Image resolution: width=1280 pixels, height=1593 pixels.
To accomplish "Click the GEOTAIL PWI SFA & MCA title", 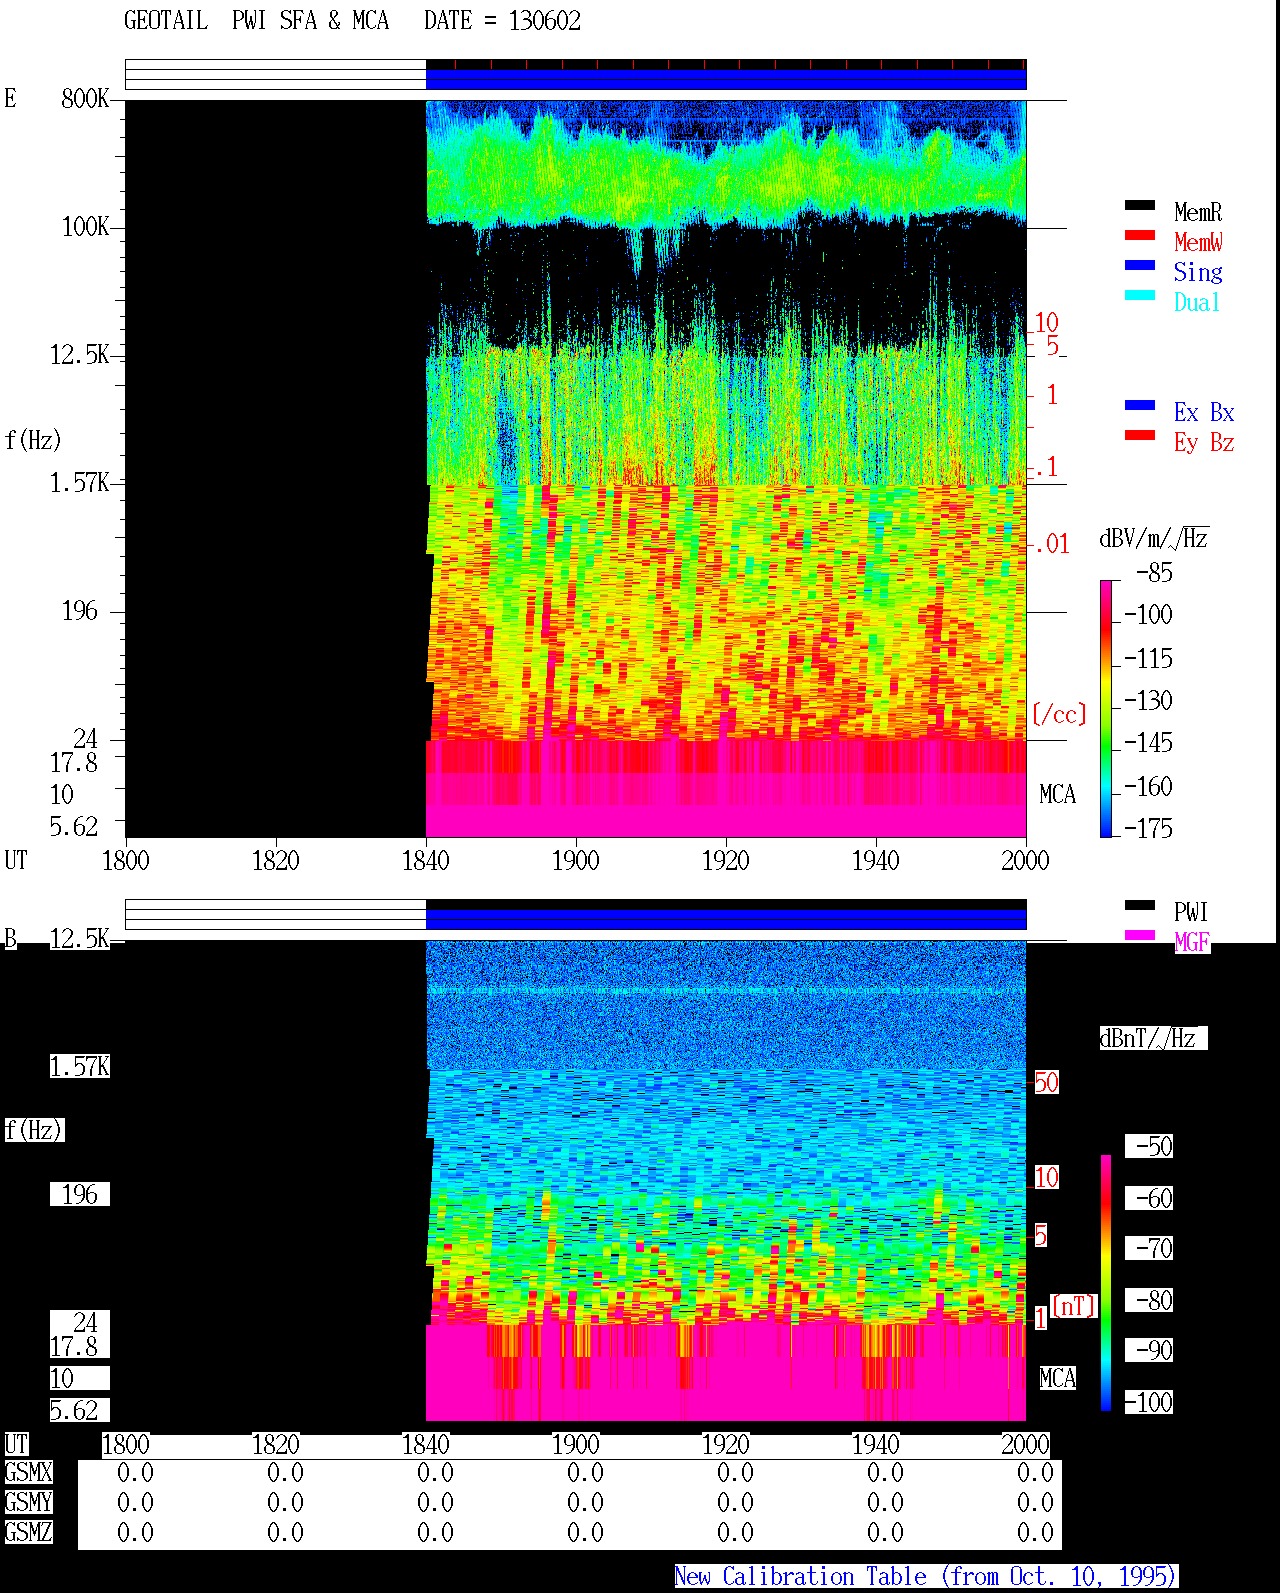I will [256, 21].
